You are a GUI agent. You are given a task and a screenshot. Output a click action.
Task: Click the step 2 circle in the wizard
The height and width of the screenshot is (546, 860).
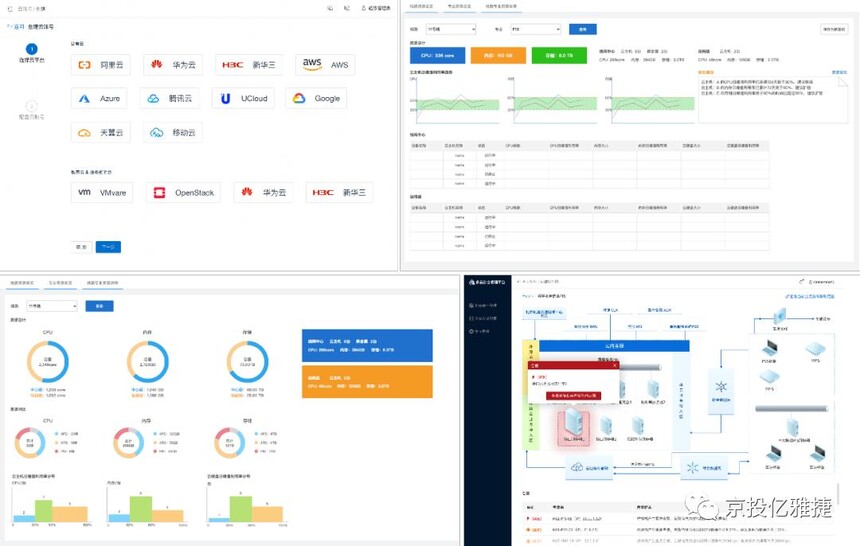[32, 106]
